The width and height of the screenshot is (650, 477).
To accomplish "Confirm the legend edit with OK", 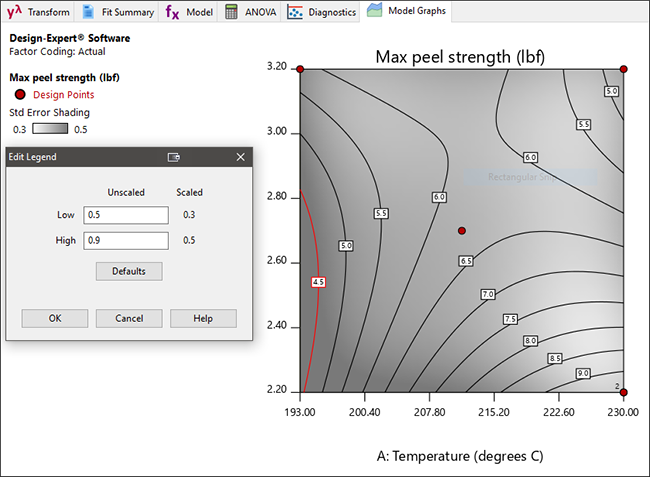I will 55,318.
